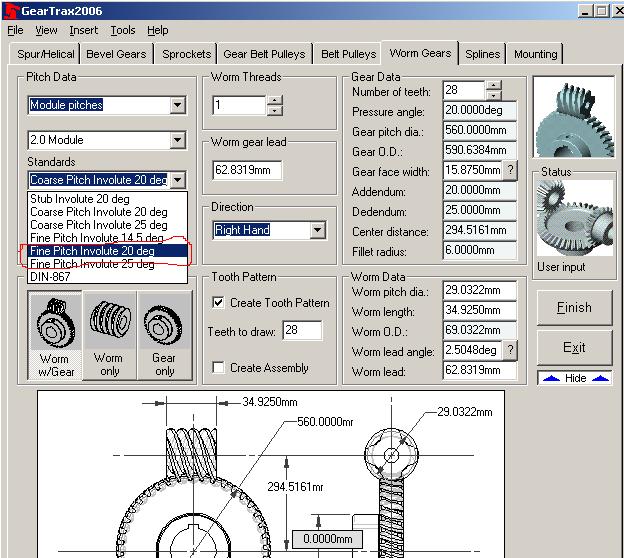Screen dimensions: 624x558
Task: Click the Gear face width field
Action: (x=473, y=170)
